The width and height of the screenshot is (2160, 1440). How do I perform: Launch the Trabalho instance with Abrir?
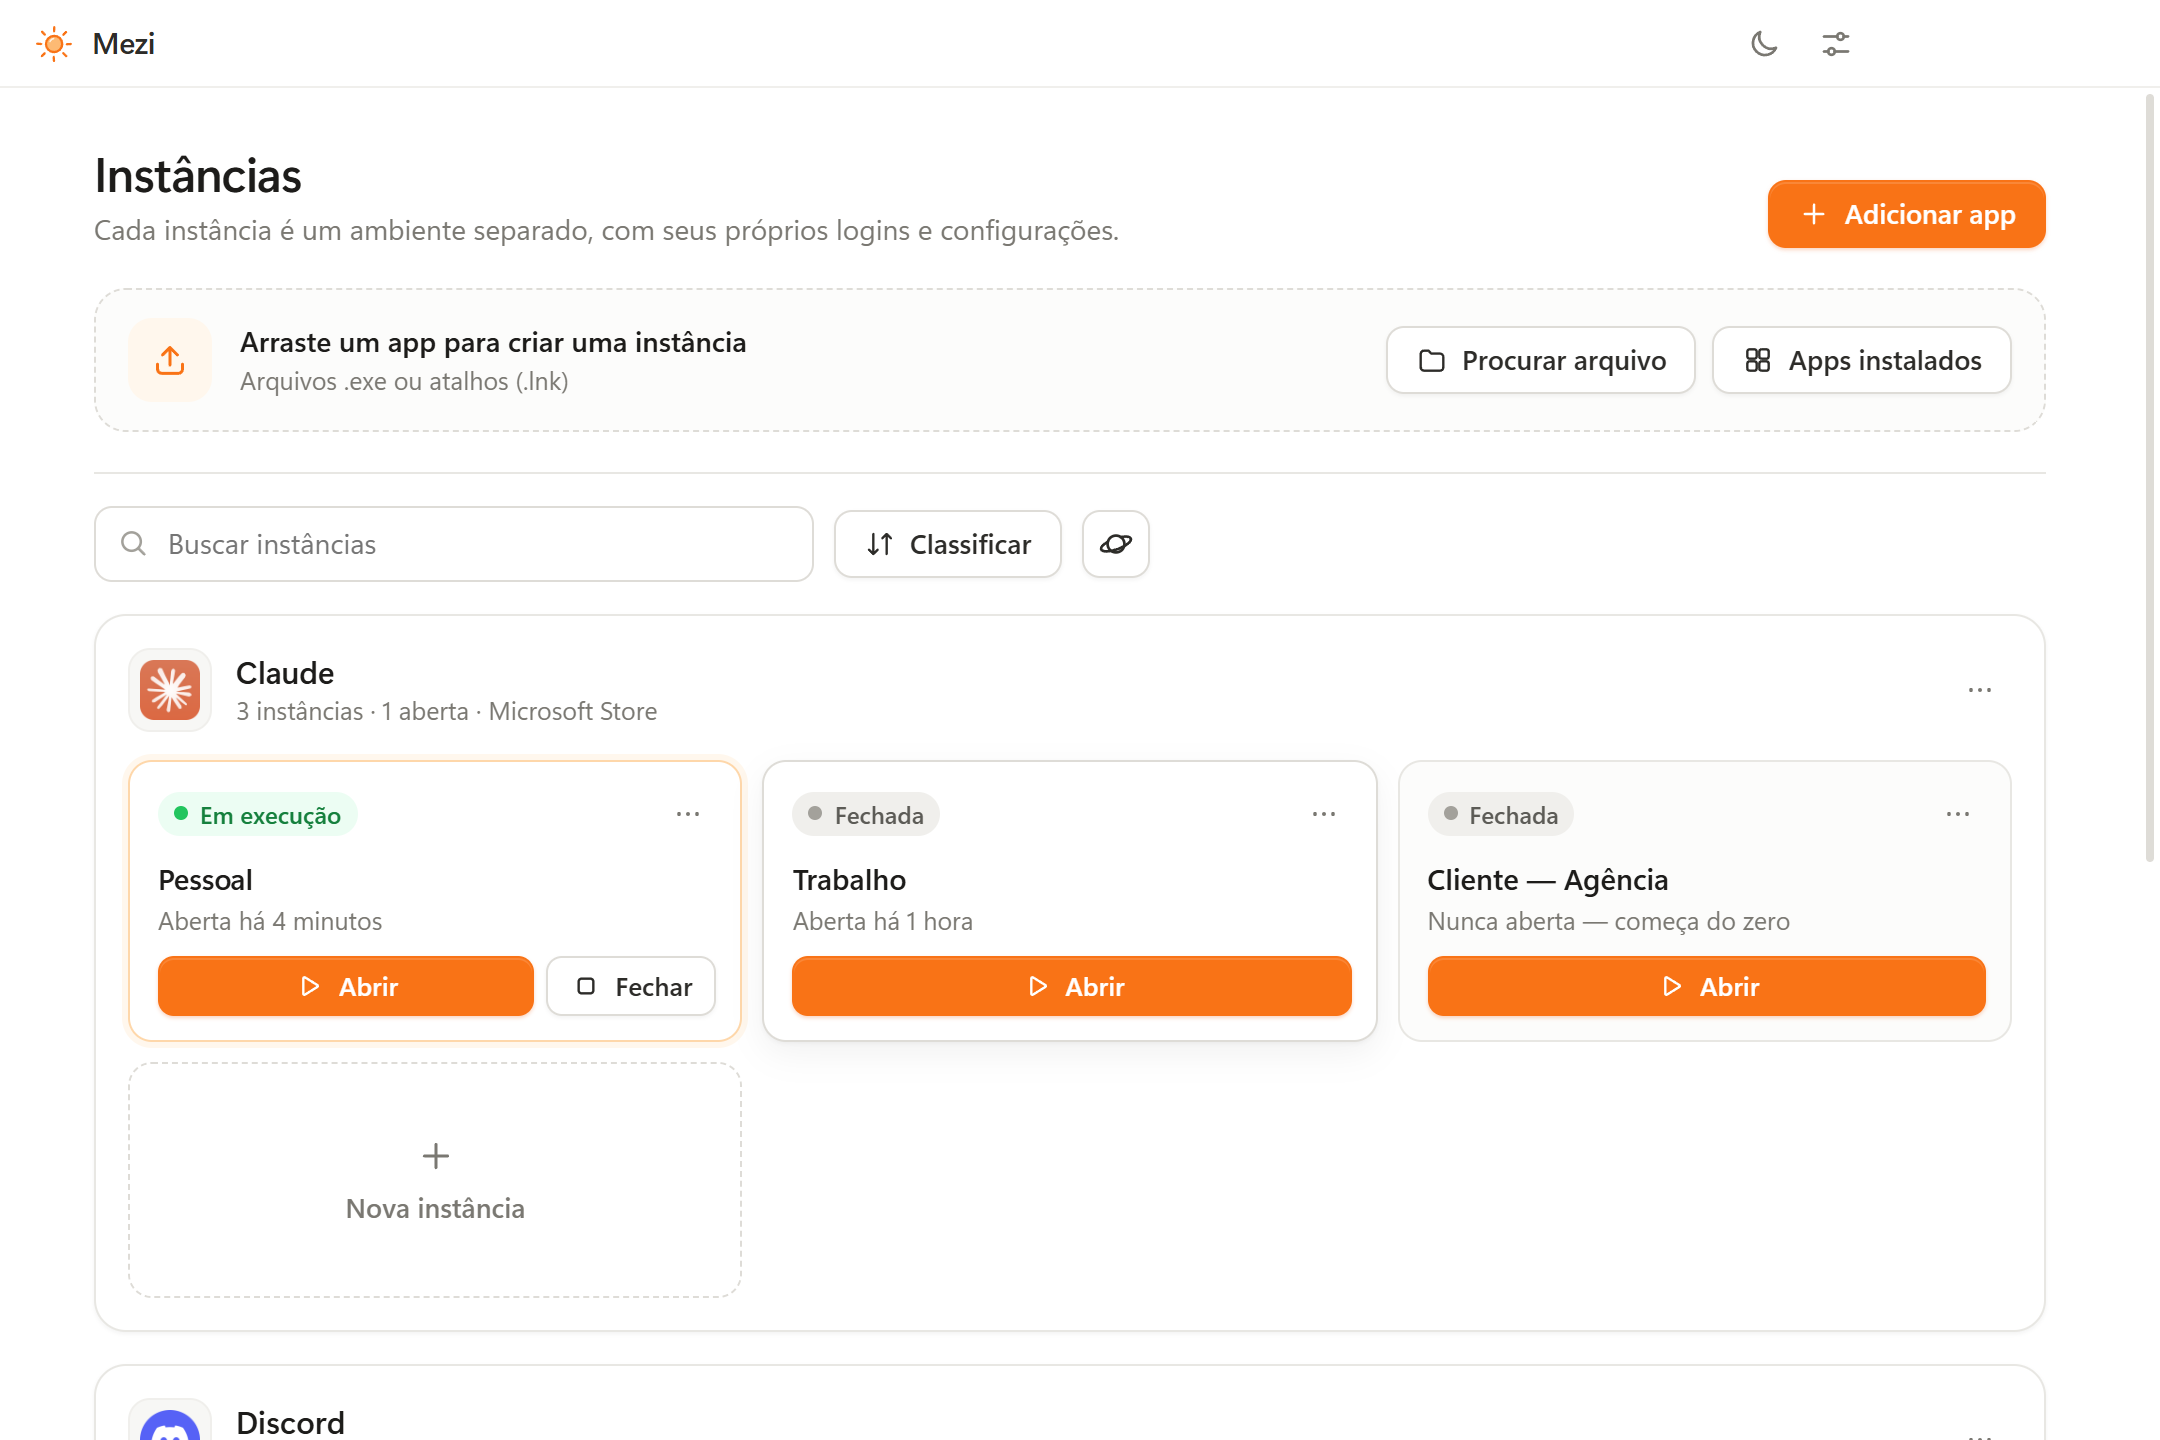click(1072, 987)
